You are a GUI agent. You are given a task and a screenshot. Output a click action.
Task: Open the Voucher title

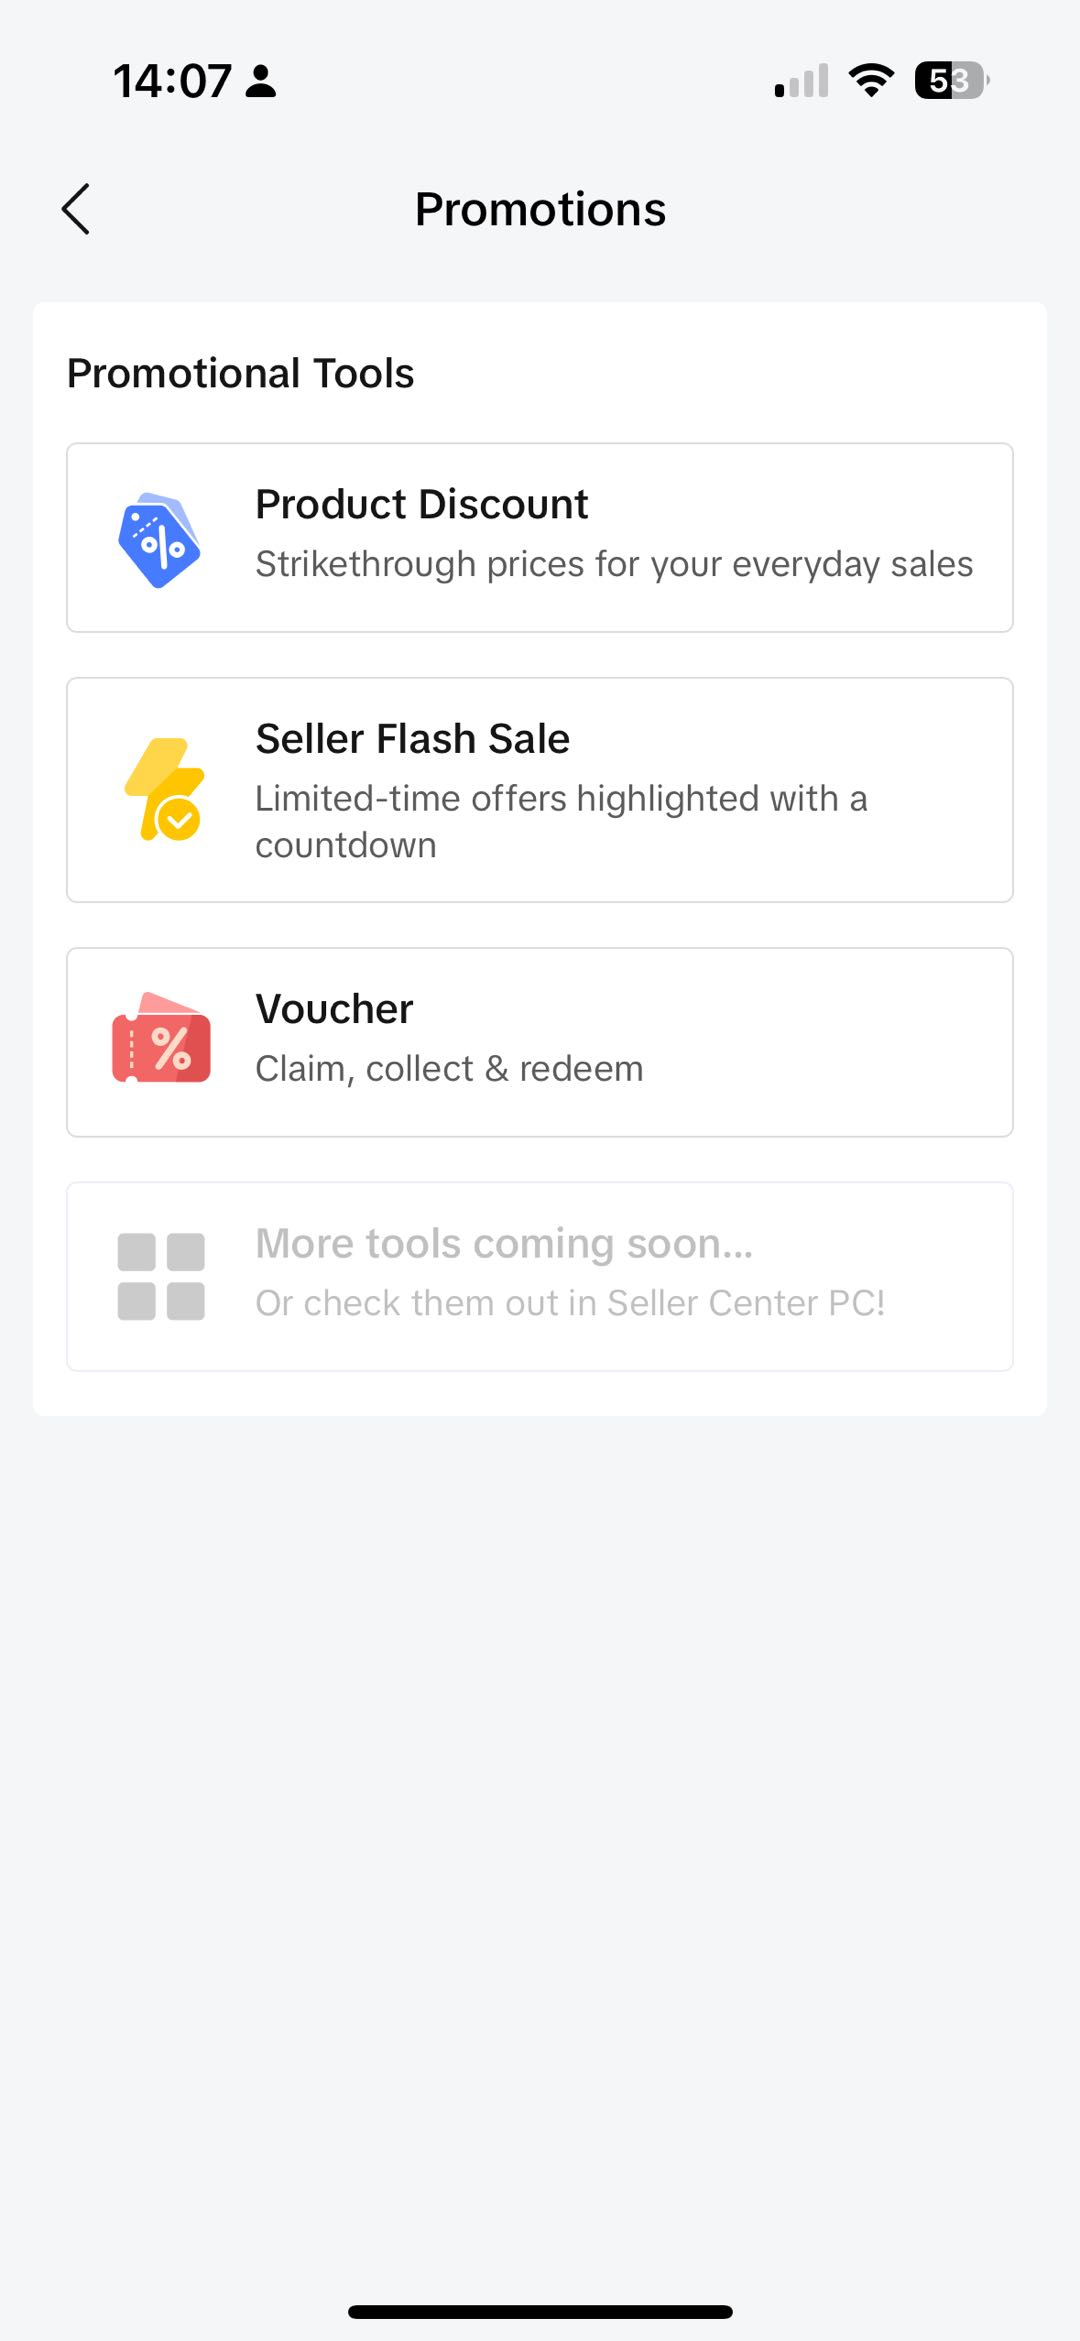click(x=334, y=1009)
